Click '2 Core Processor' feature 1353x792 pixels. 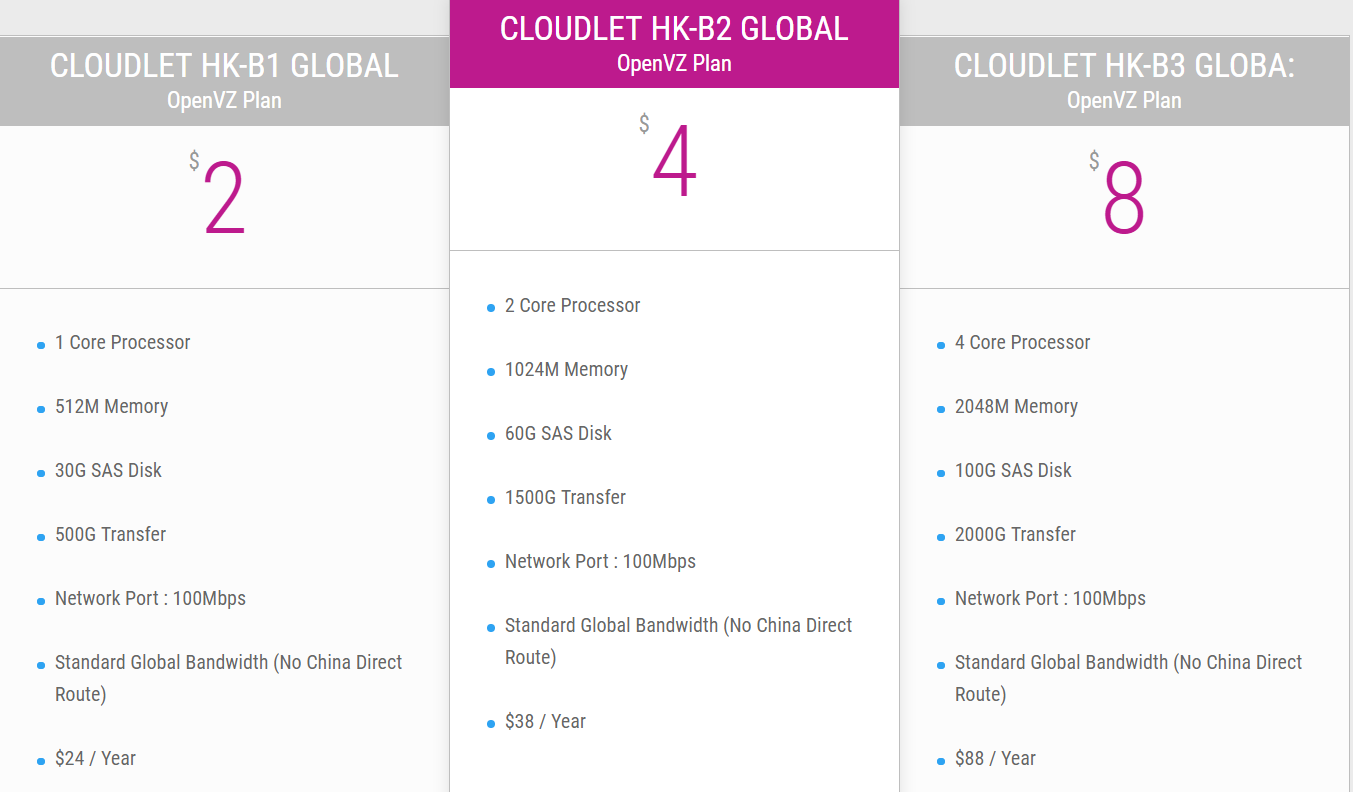coord(572,305)
